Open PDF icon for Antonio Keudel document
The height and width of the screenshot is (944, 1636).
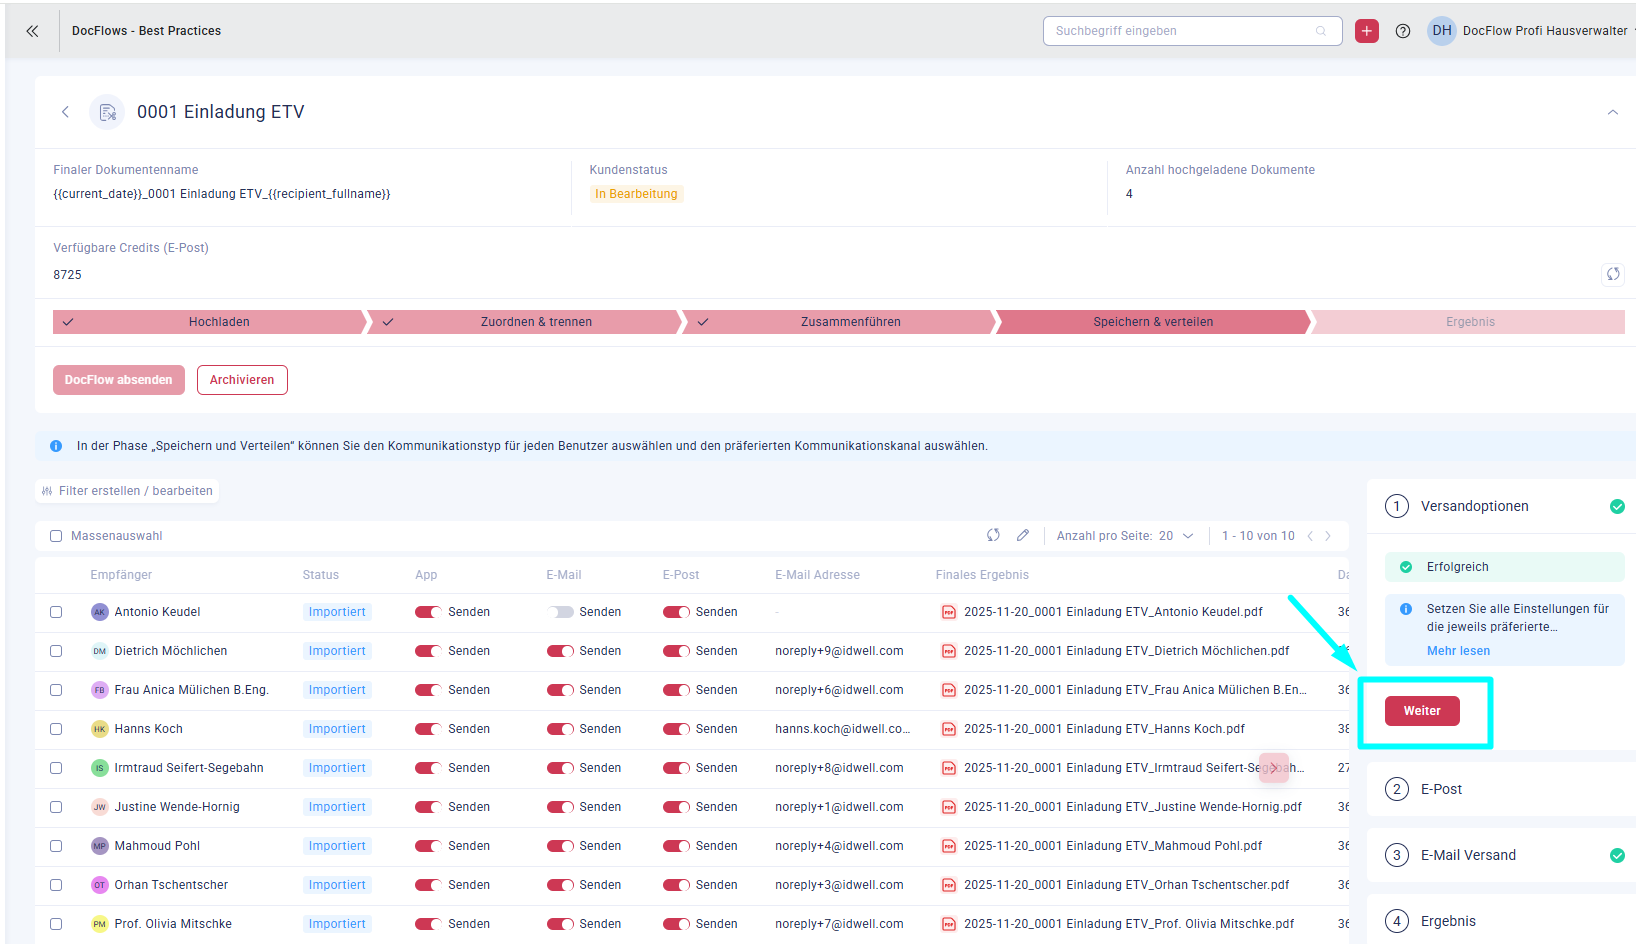tap(948, 612)
